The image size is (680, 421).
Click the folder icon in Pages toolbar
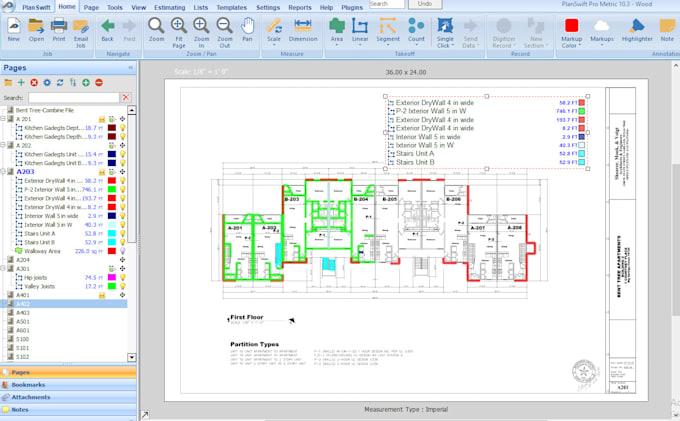click(8, 82)
